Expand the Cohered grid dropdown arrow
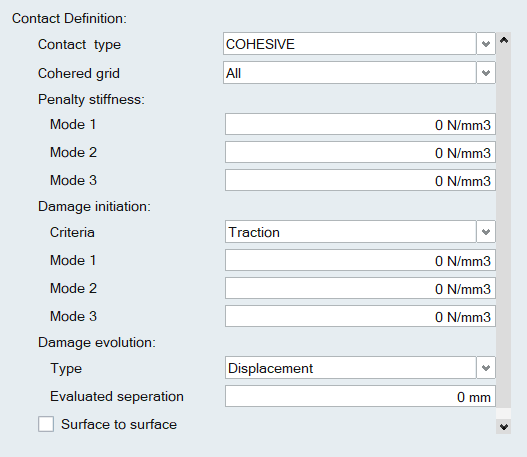This screenshot has height=457, width=527. [x=486, y=73]
